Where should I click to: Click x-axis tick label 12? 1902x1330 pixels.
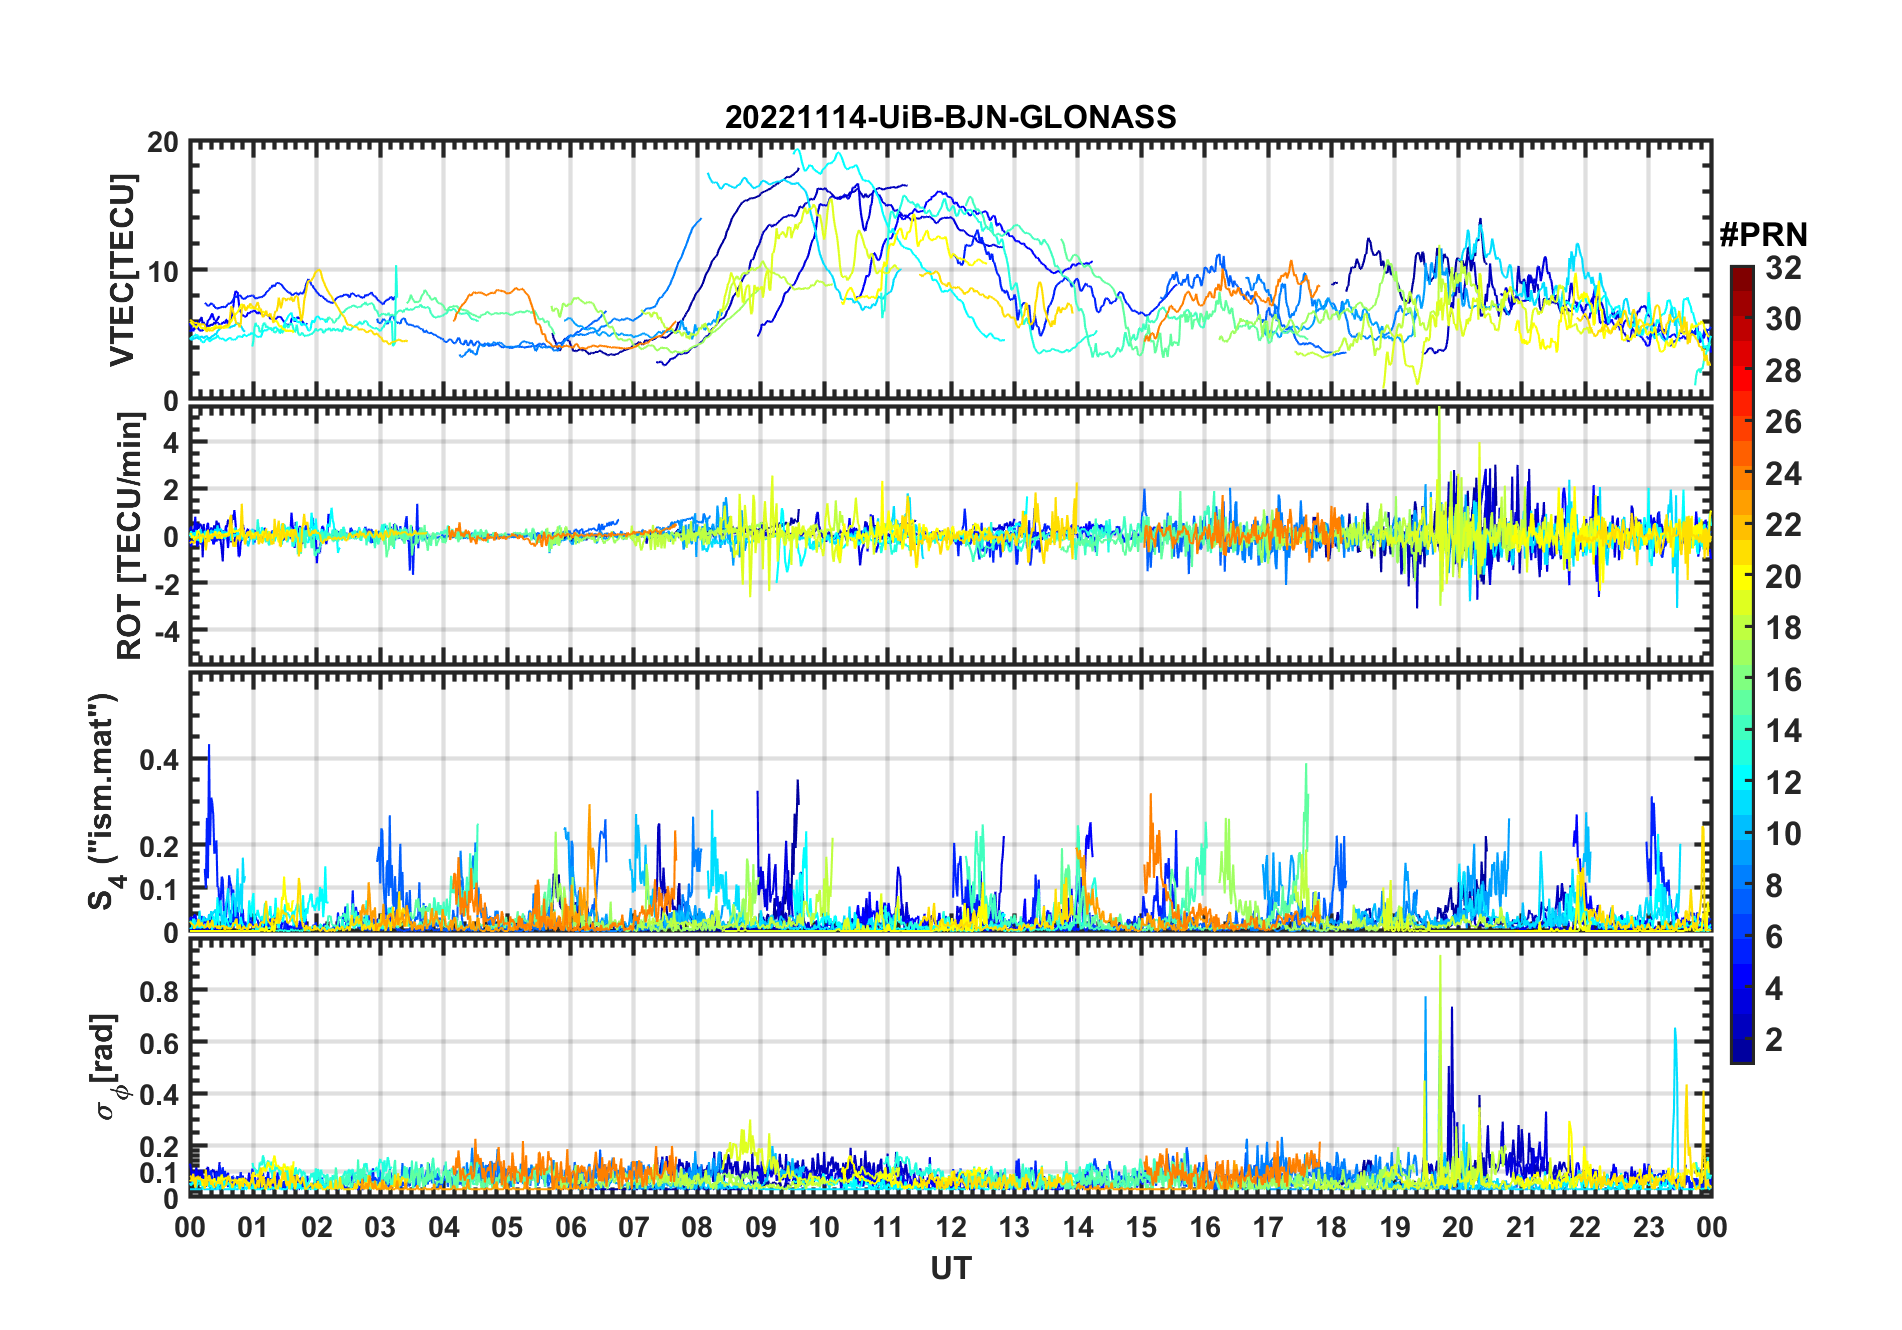click(950, 1227)
